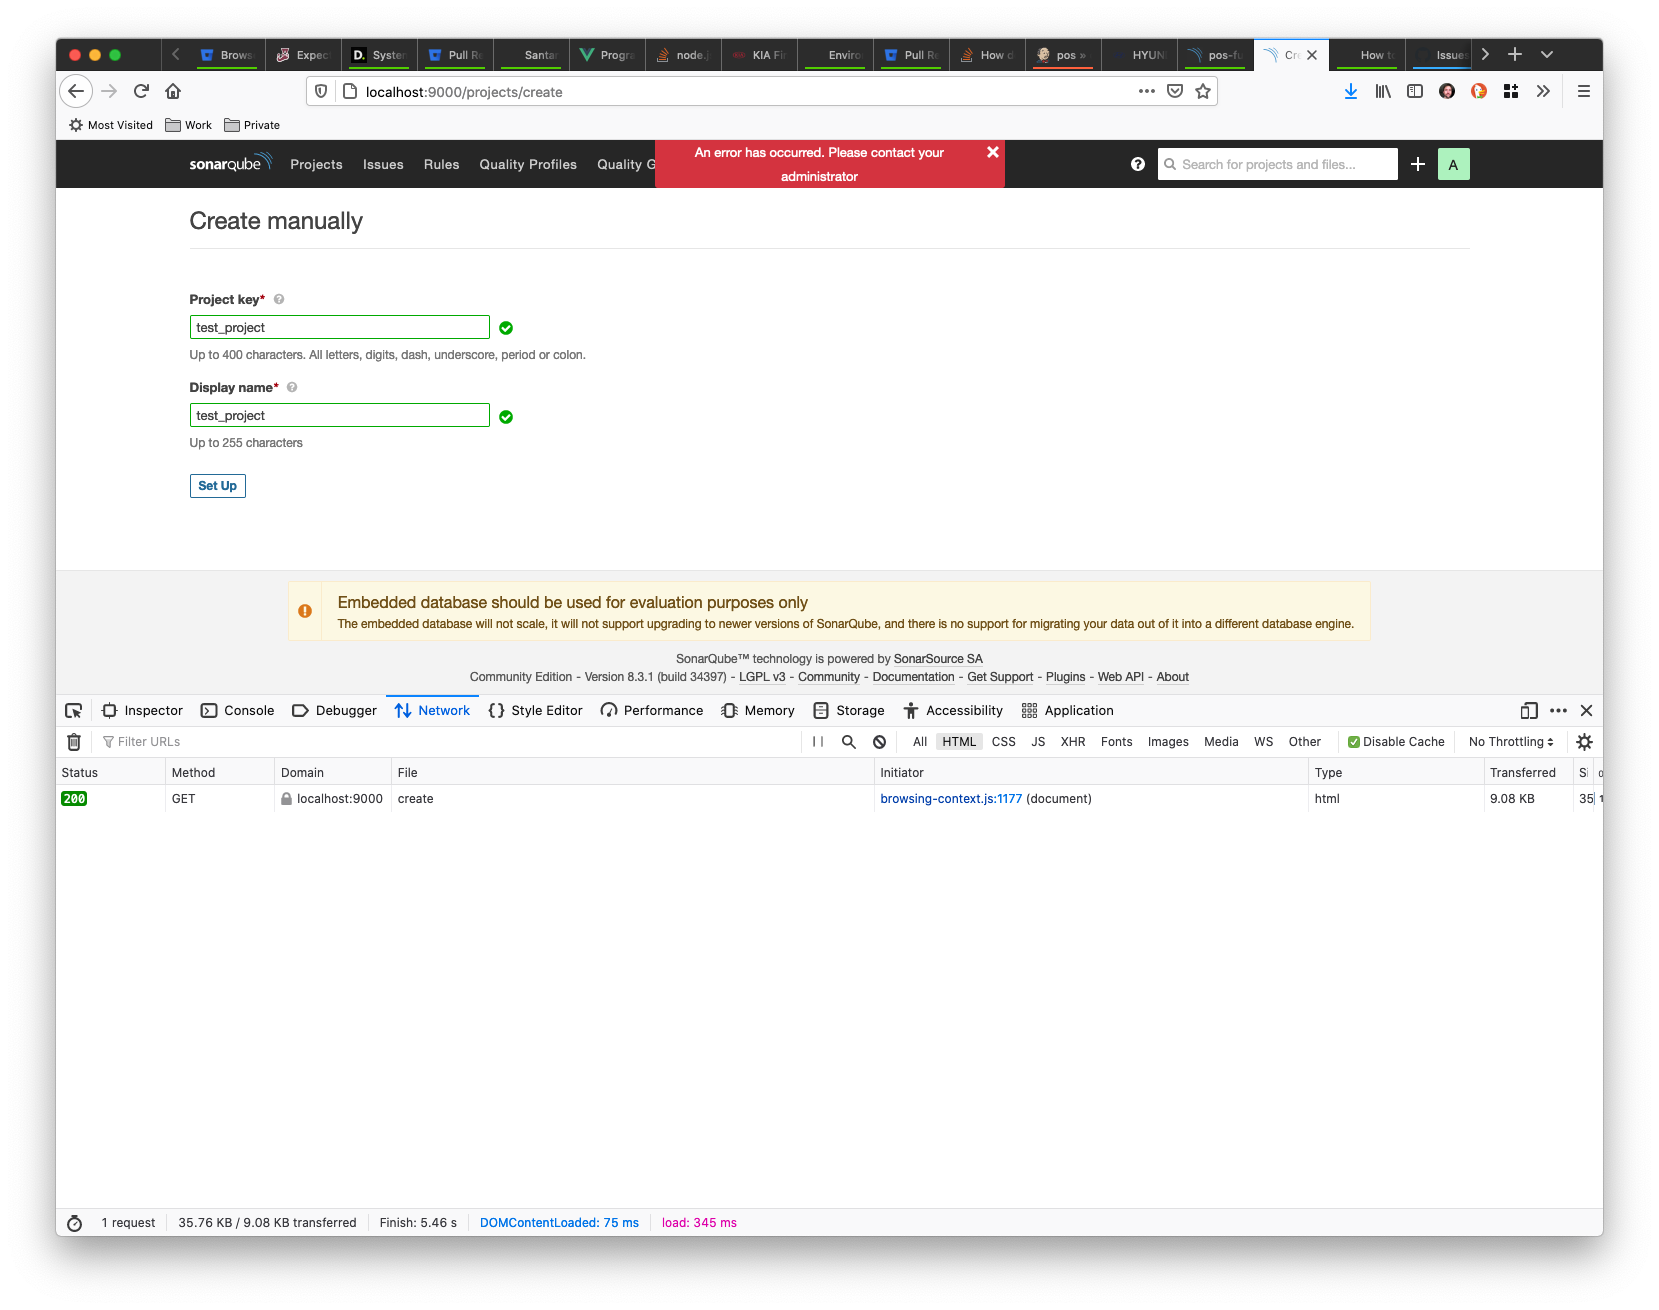Open the SonarSource SA link
The width and height of the screenshot is (1659, 1310).
938,659
